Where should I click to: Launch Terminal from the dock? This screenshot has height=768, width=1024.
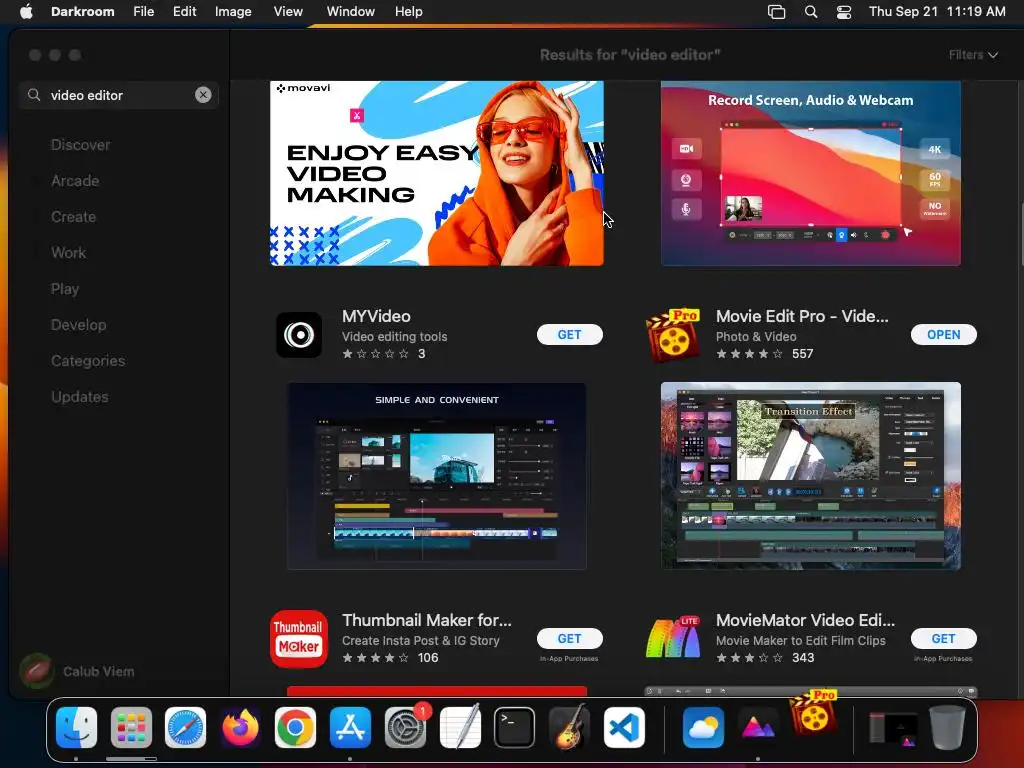coord(515,728)
